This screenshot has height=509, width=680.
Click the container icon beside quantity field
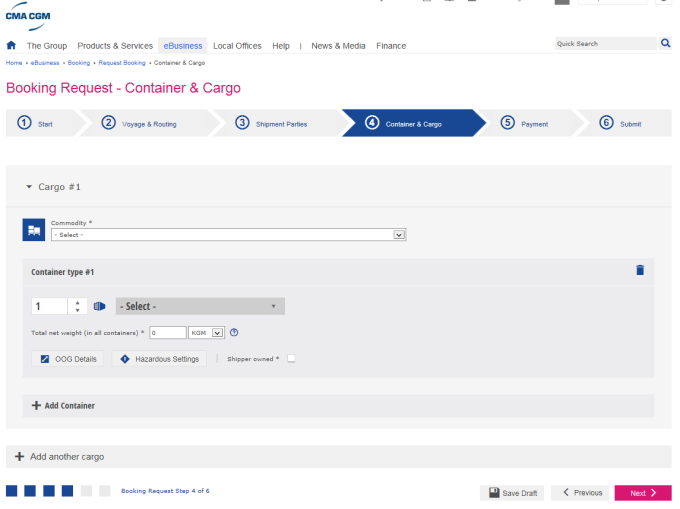pyautogui.click(x=100, y=306)
